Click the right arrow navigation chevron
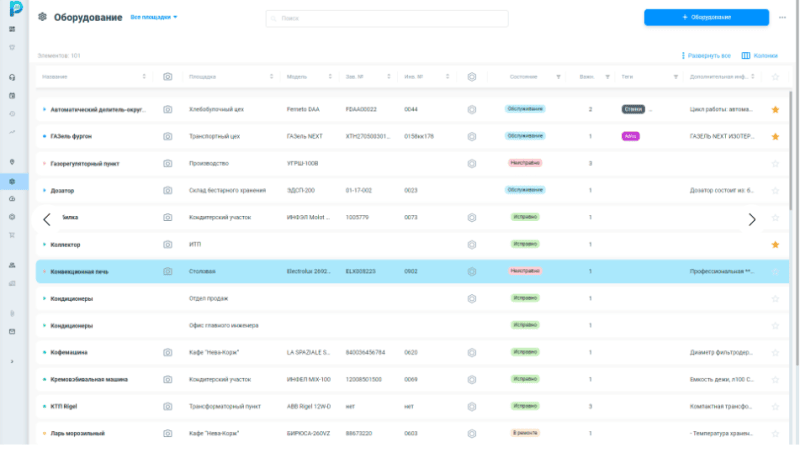Image resolution: width=800 pixels, height=458 pixels. tap(752, 219)
